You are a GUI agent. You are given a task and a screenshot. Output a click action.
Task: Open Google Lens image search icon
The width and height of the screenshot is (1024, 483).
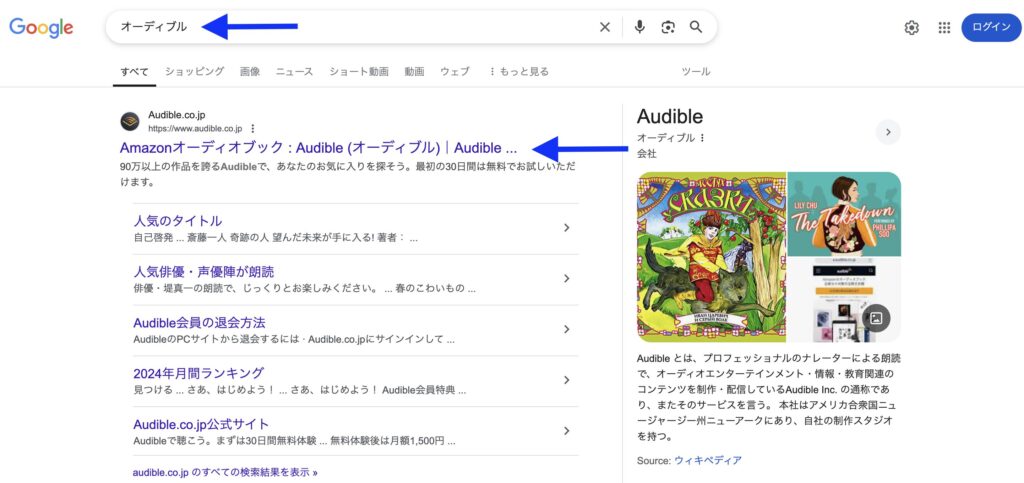tap(667, 27)
